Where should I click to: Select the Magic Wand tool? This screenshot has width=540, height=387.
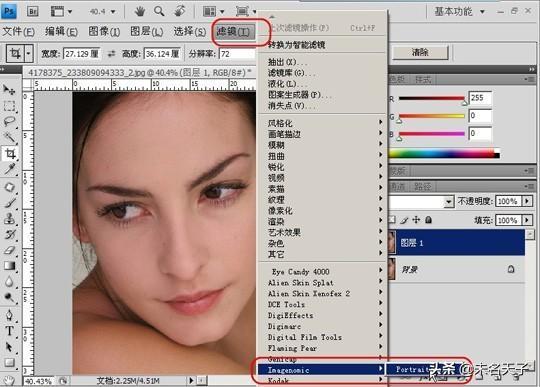pyautogui.click(x=9, y=137)
